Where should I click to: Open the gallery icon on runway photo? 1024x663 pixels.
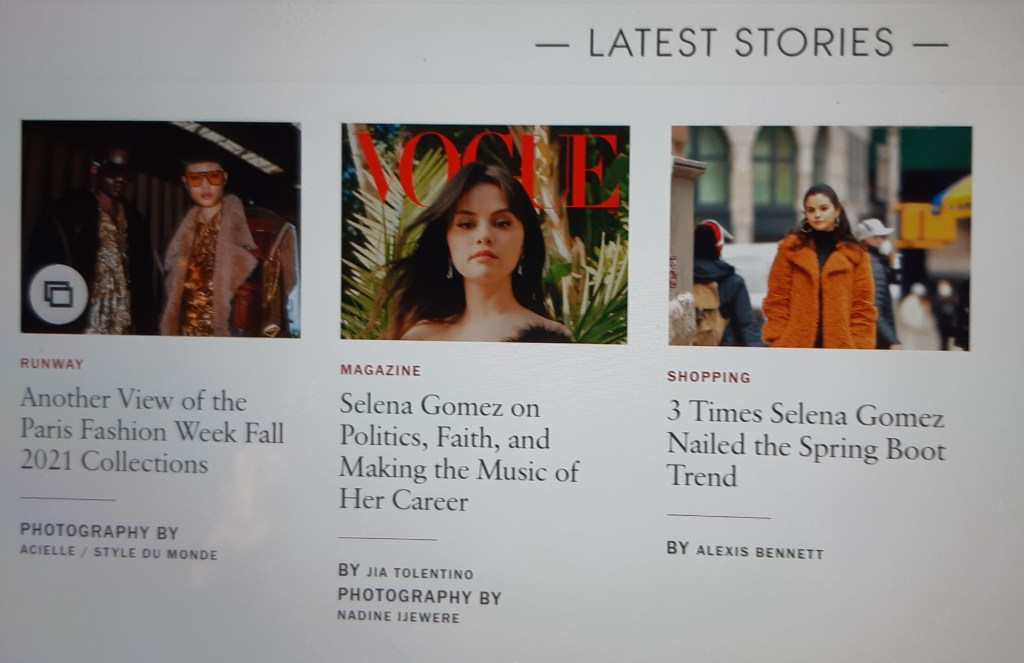coord(59,295)
